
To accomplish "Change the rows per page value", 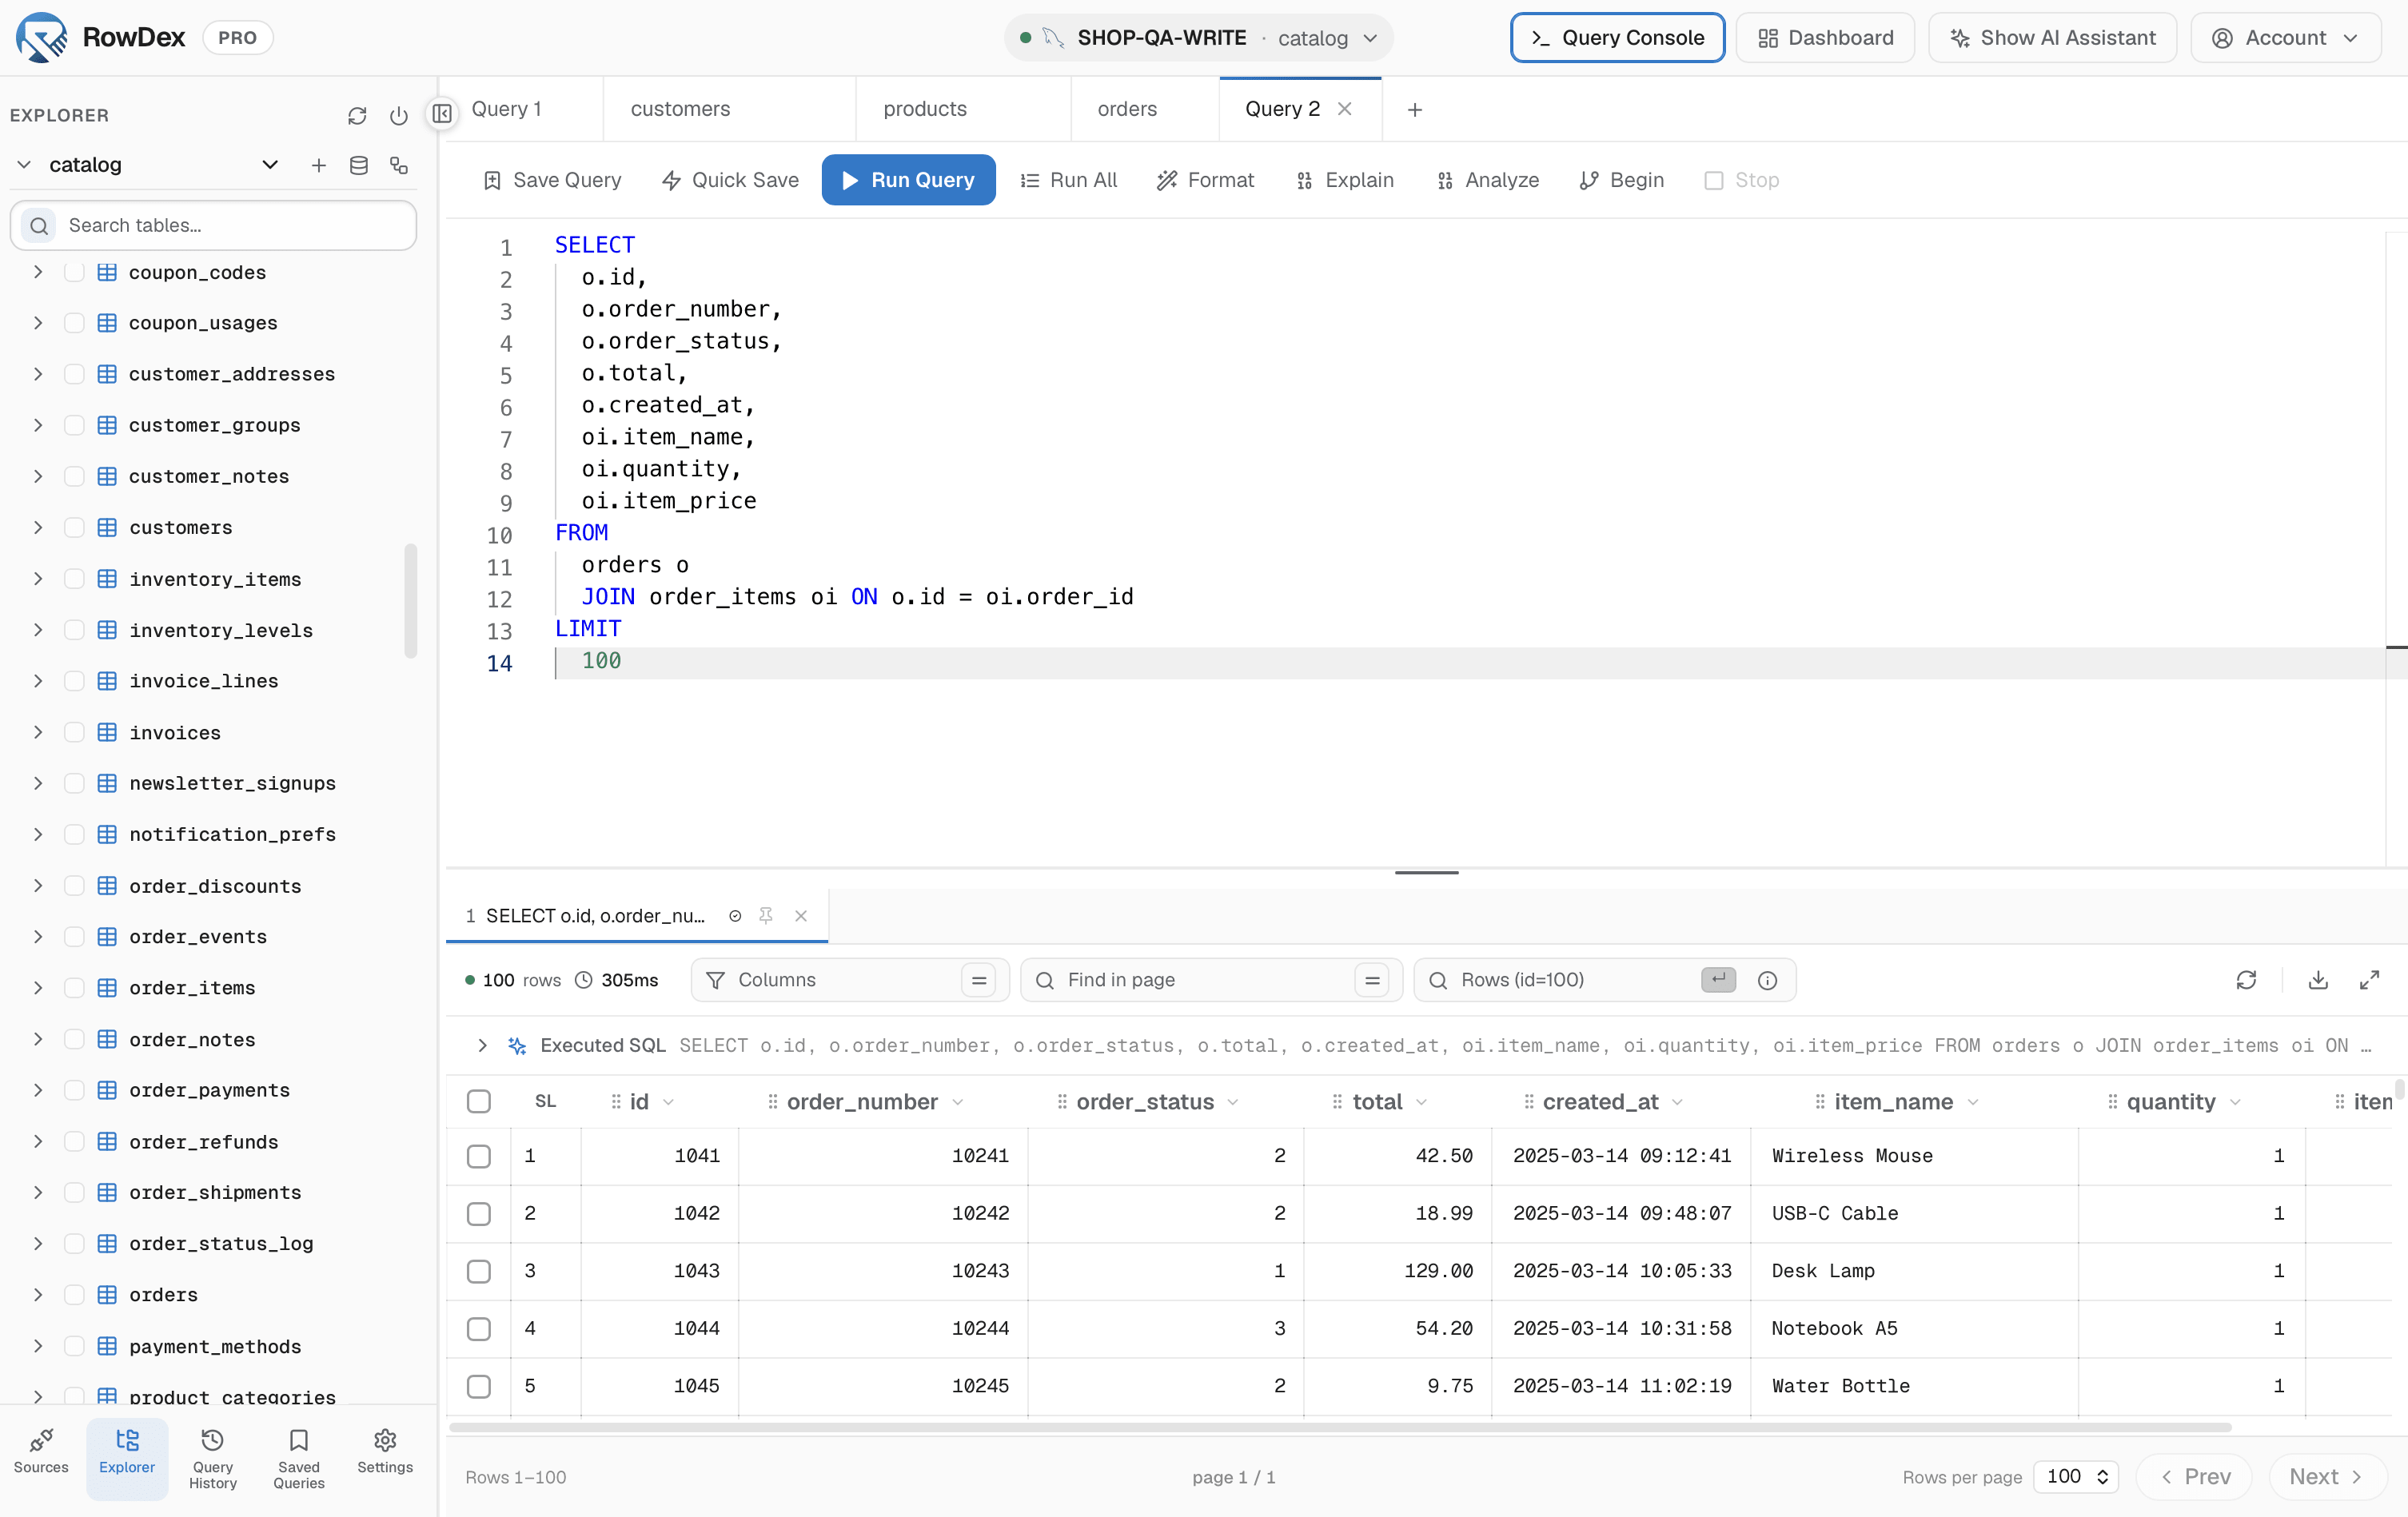I will (2076, 1476).
